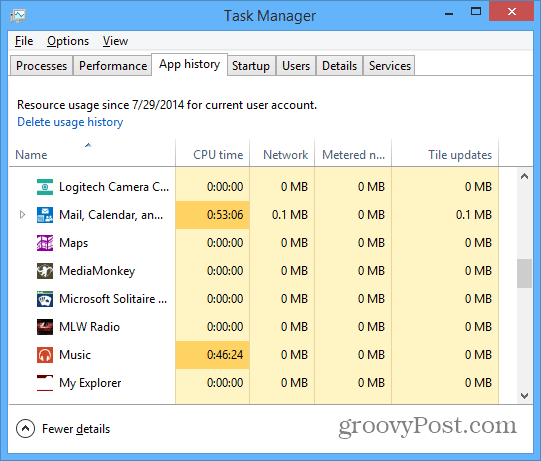Screen dimensions: 541x461
Task: Click the orange Music headphones icon
Action: (45, 355)
